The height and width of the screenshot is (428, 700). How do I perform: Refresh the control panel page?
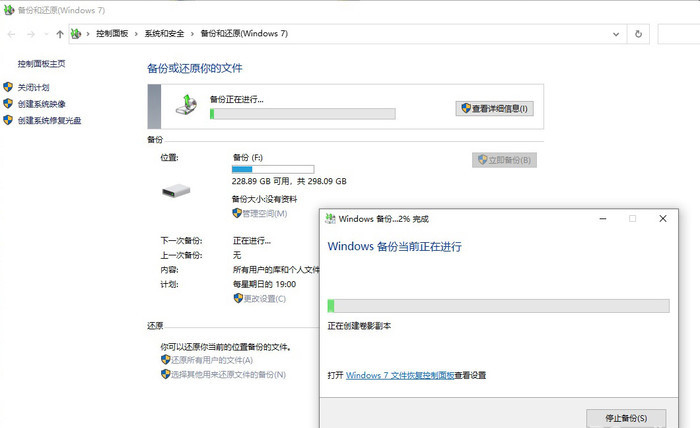pyautogui.click(x=638, y=34)
